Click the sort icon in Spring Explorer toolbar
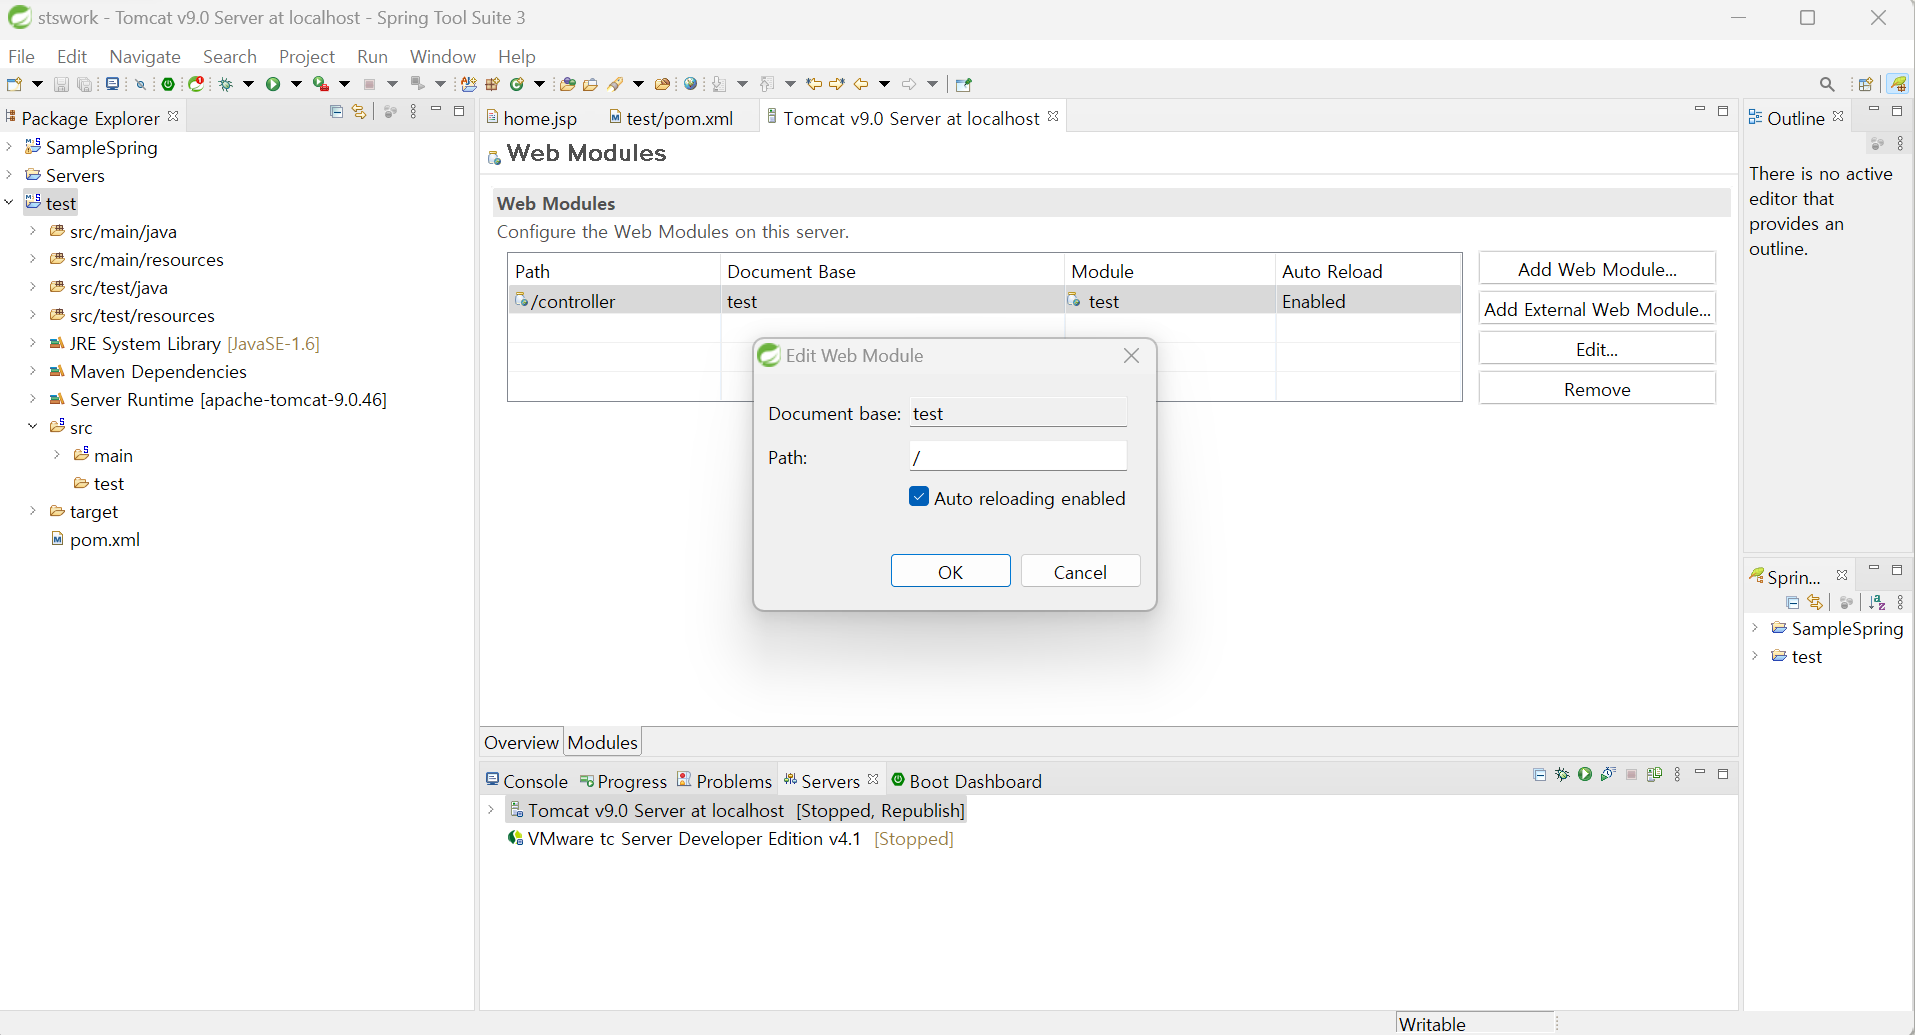 1877,602
